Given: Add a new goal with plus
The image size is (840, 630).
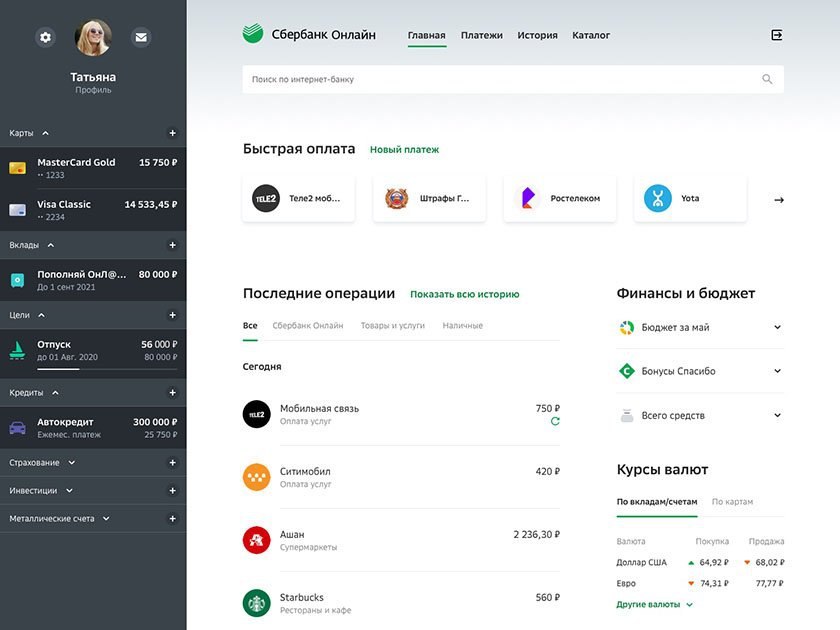Looking at the screenshot, I should click(172, 315).
